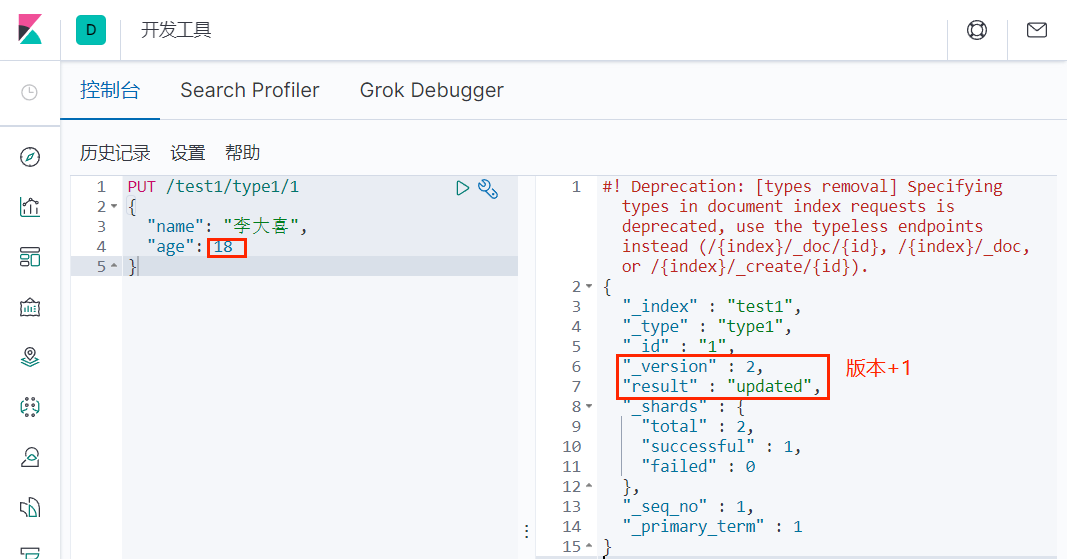Image resolution: width=1067 pixels, height=559 pixels.
Task: Click the "_primary_term" : 1 line
Action: coord(712,526)
